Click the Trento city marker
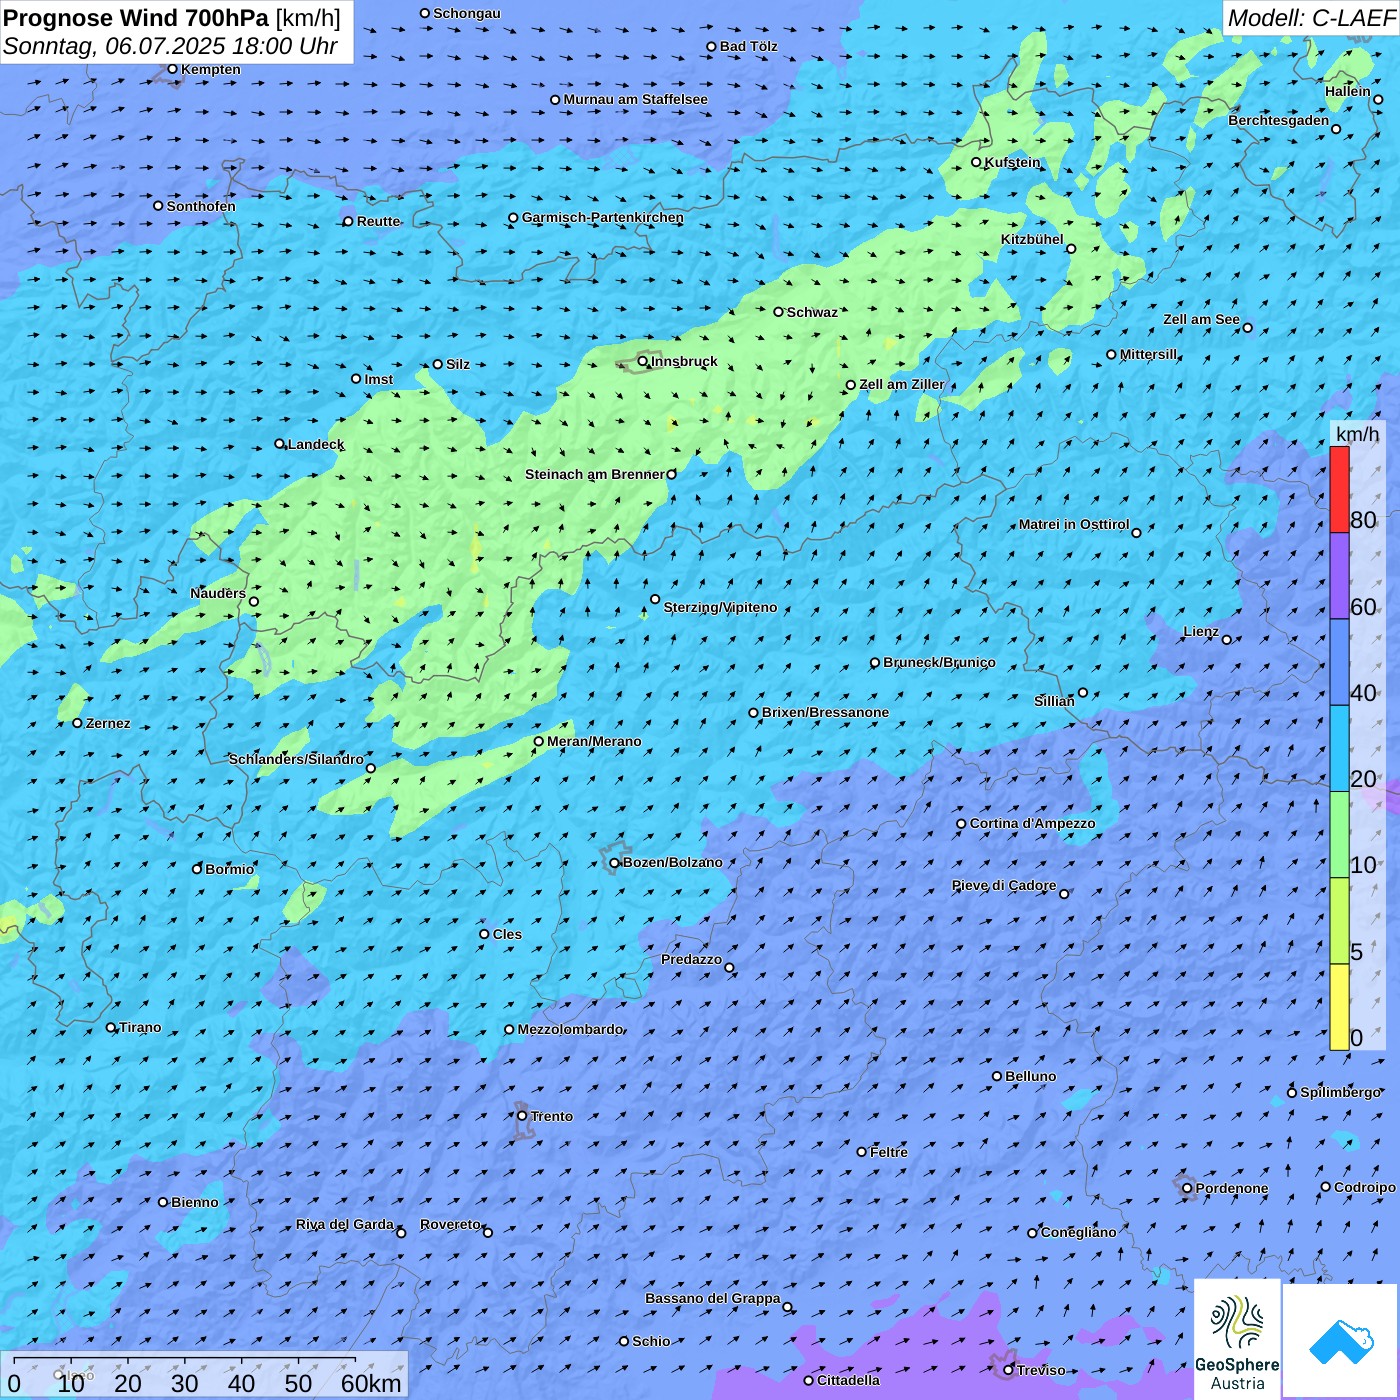The image size is (1400, 1400). pyautogui.click(x=522, y=1116)
